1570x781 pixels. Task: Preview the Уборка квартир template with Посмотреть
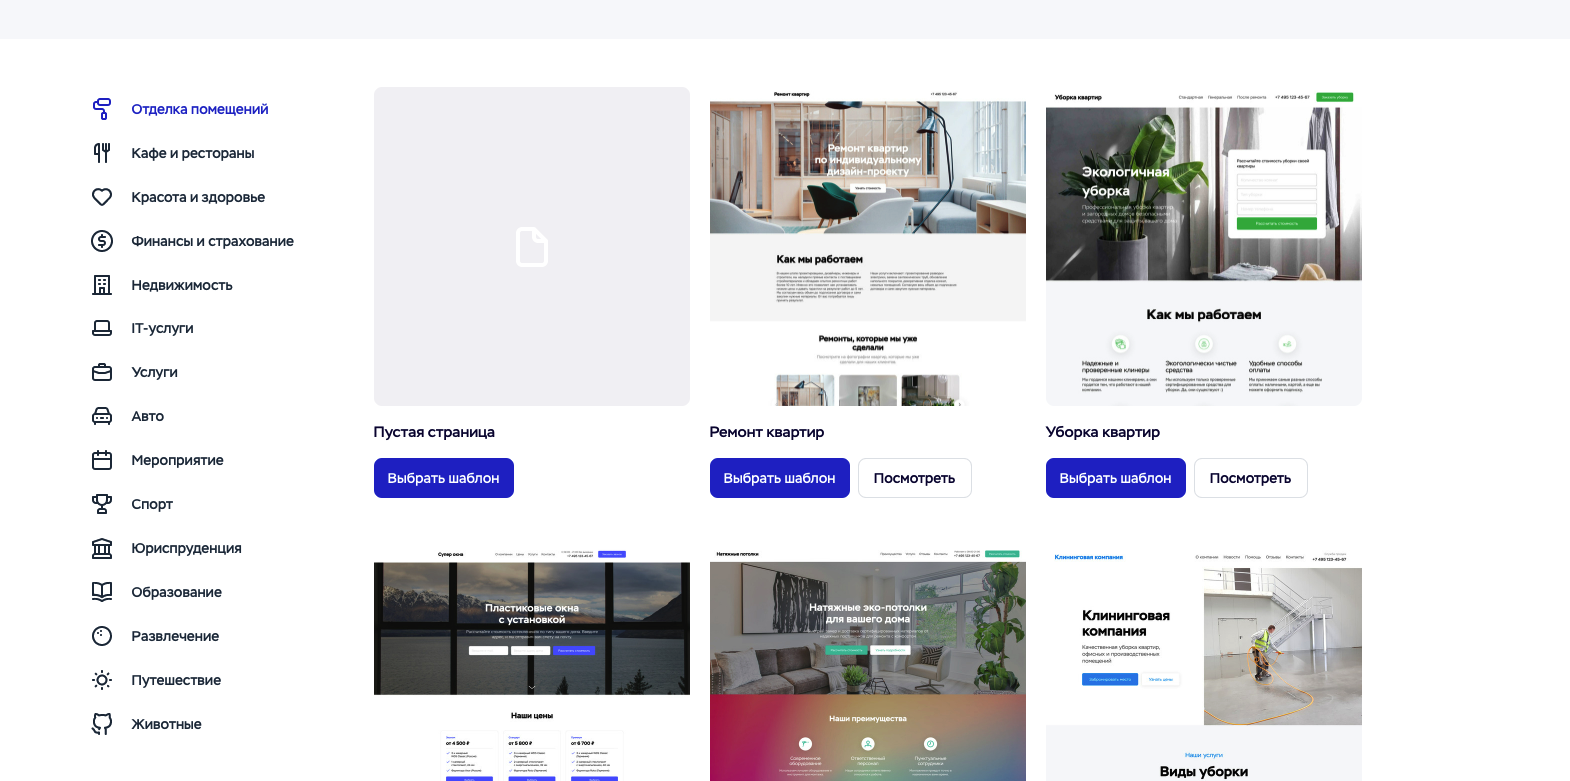click(1250, 478)
